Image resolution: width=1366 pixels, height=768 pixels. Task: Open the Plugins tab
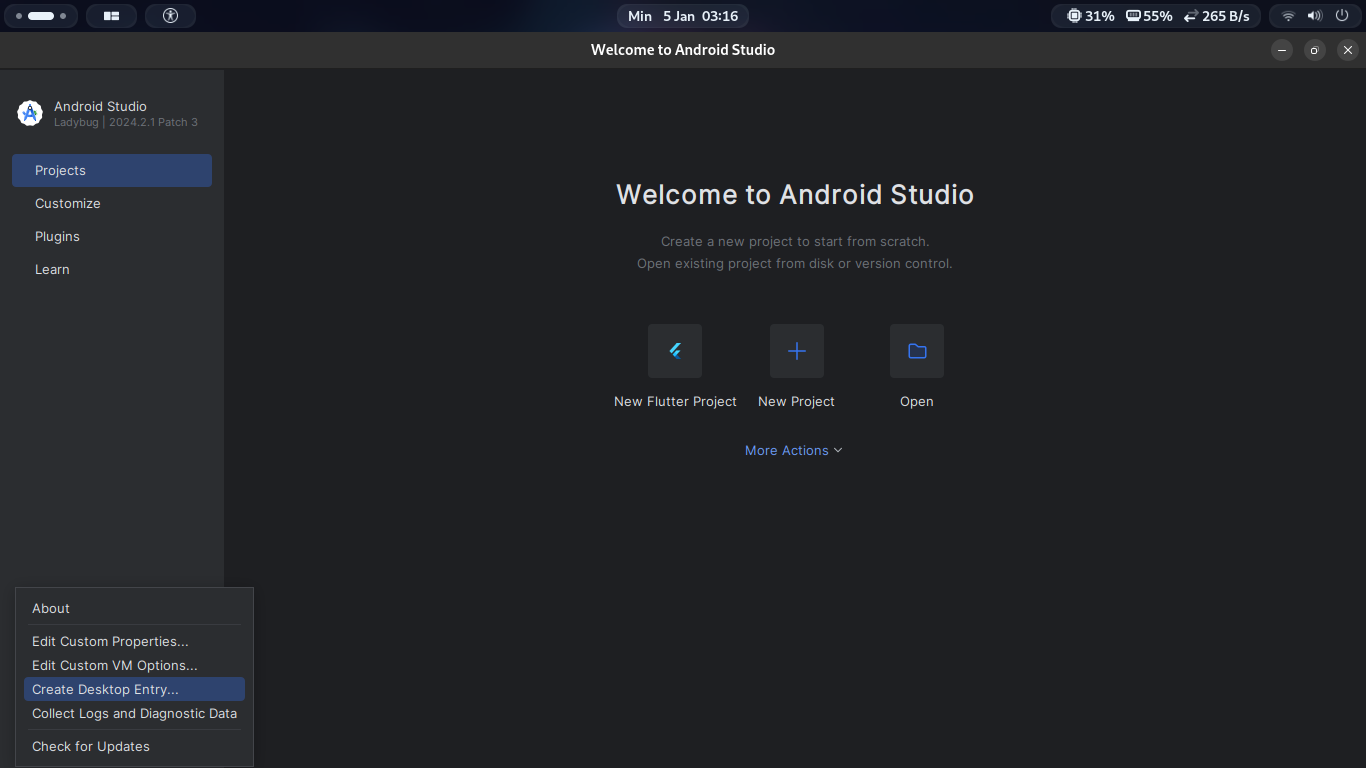112,236
